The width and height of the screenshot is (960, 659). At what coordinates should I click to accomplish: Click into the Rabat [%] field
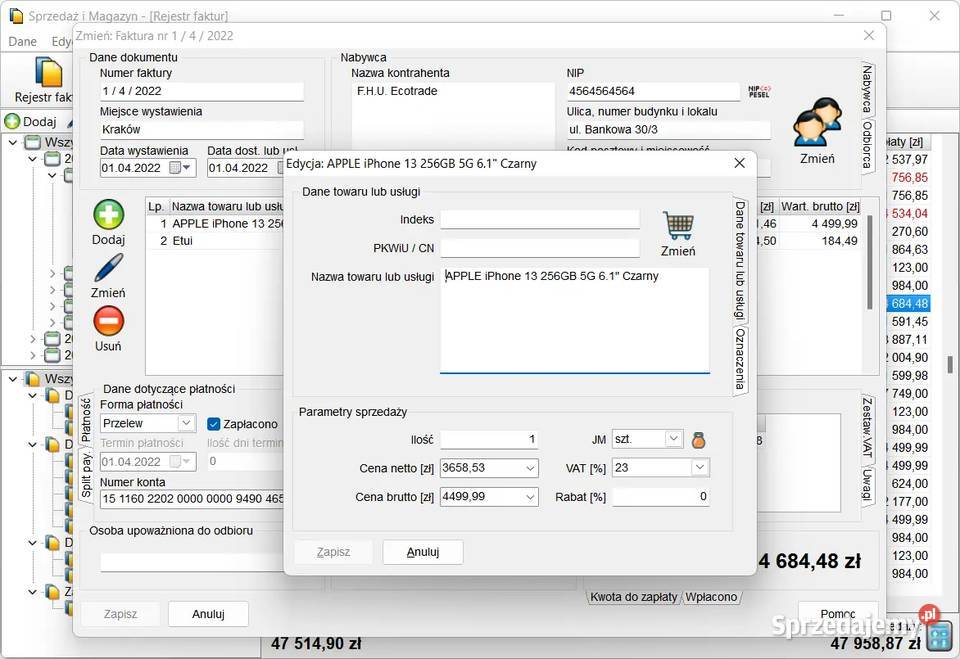coord(660,497)
